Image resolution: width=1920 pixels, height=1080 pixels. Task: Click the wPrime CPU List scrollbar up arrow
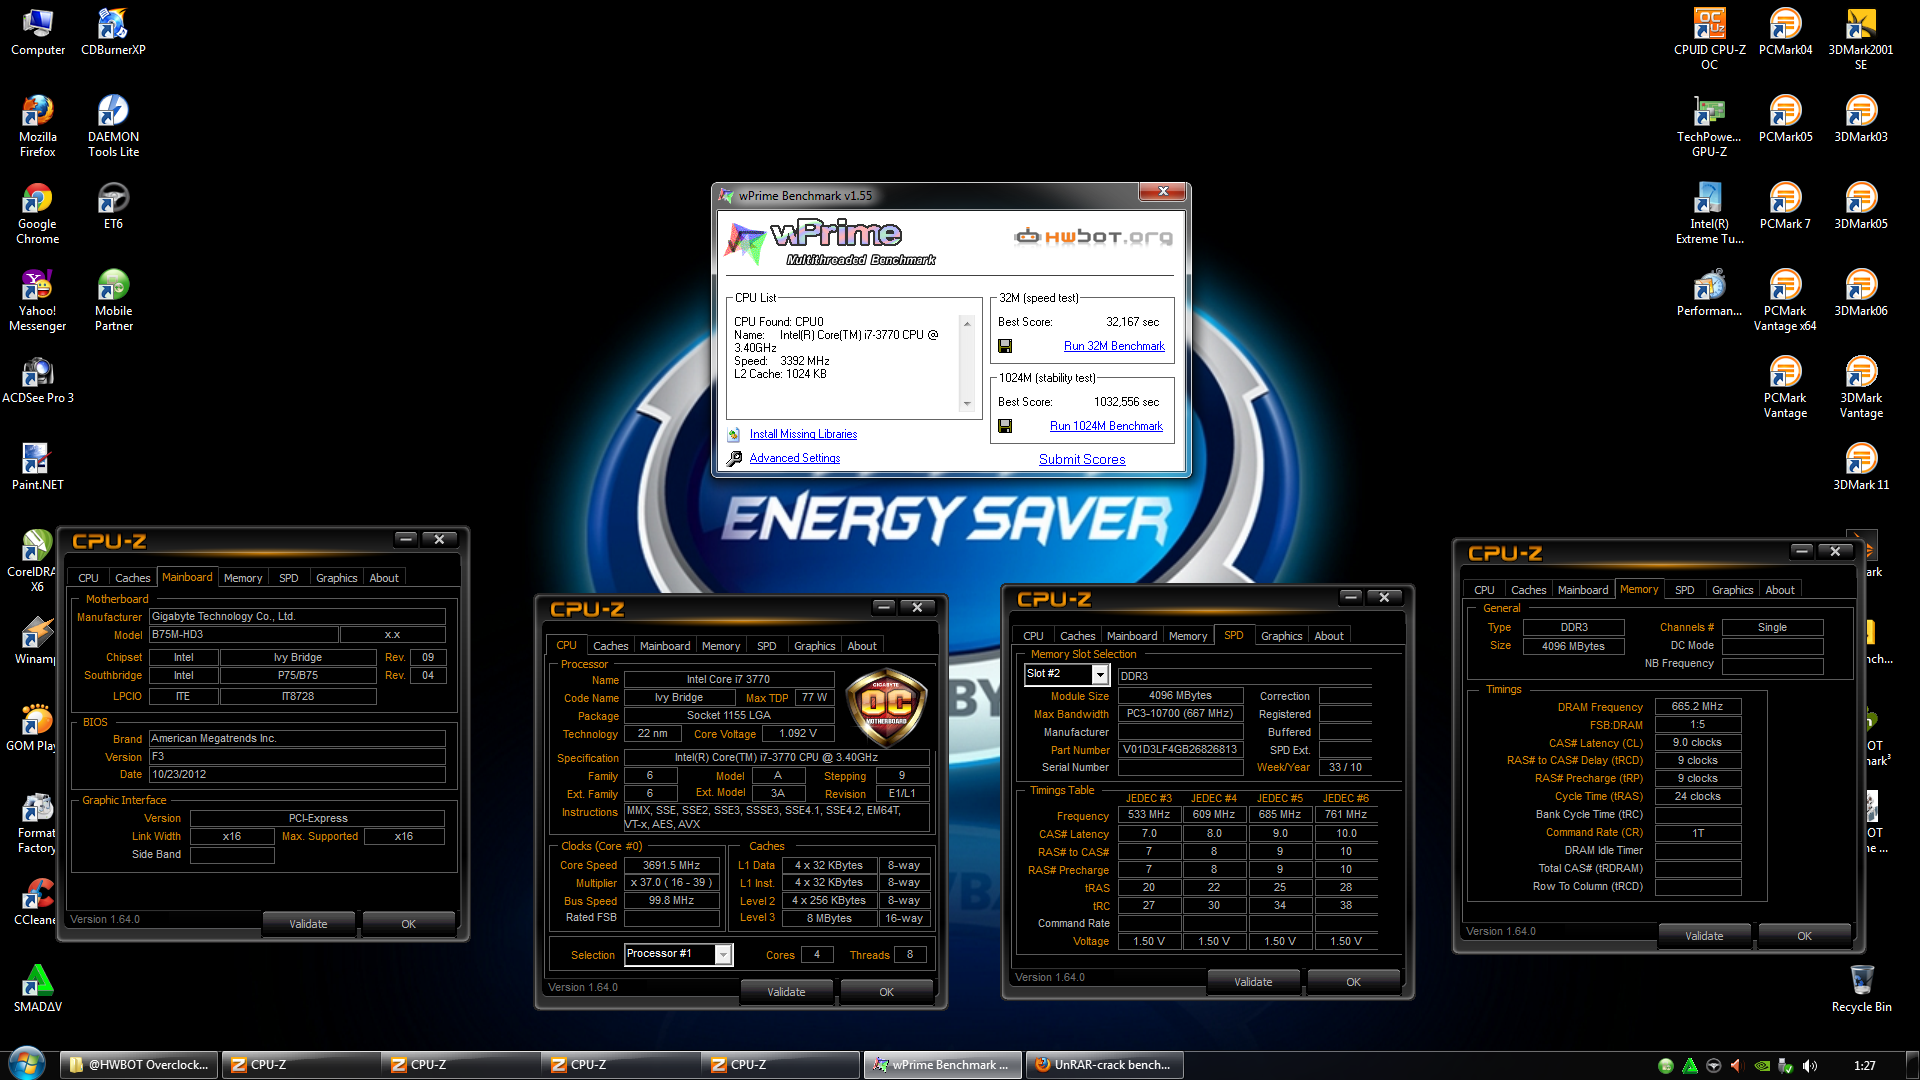click(x=967, y=324)
